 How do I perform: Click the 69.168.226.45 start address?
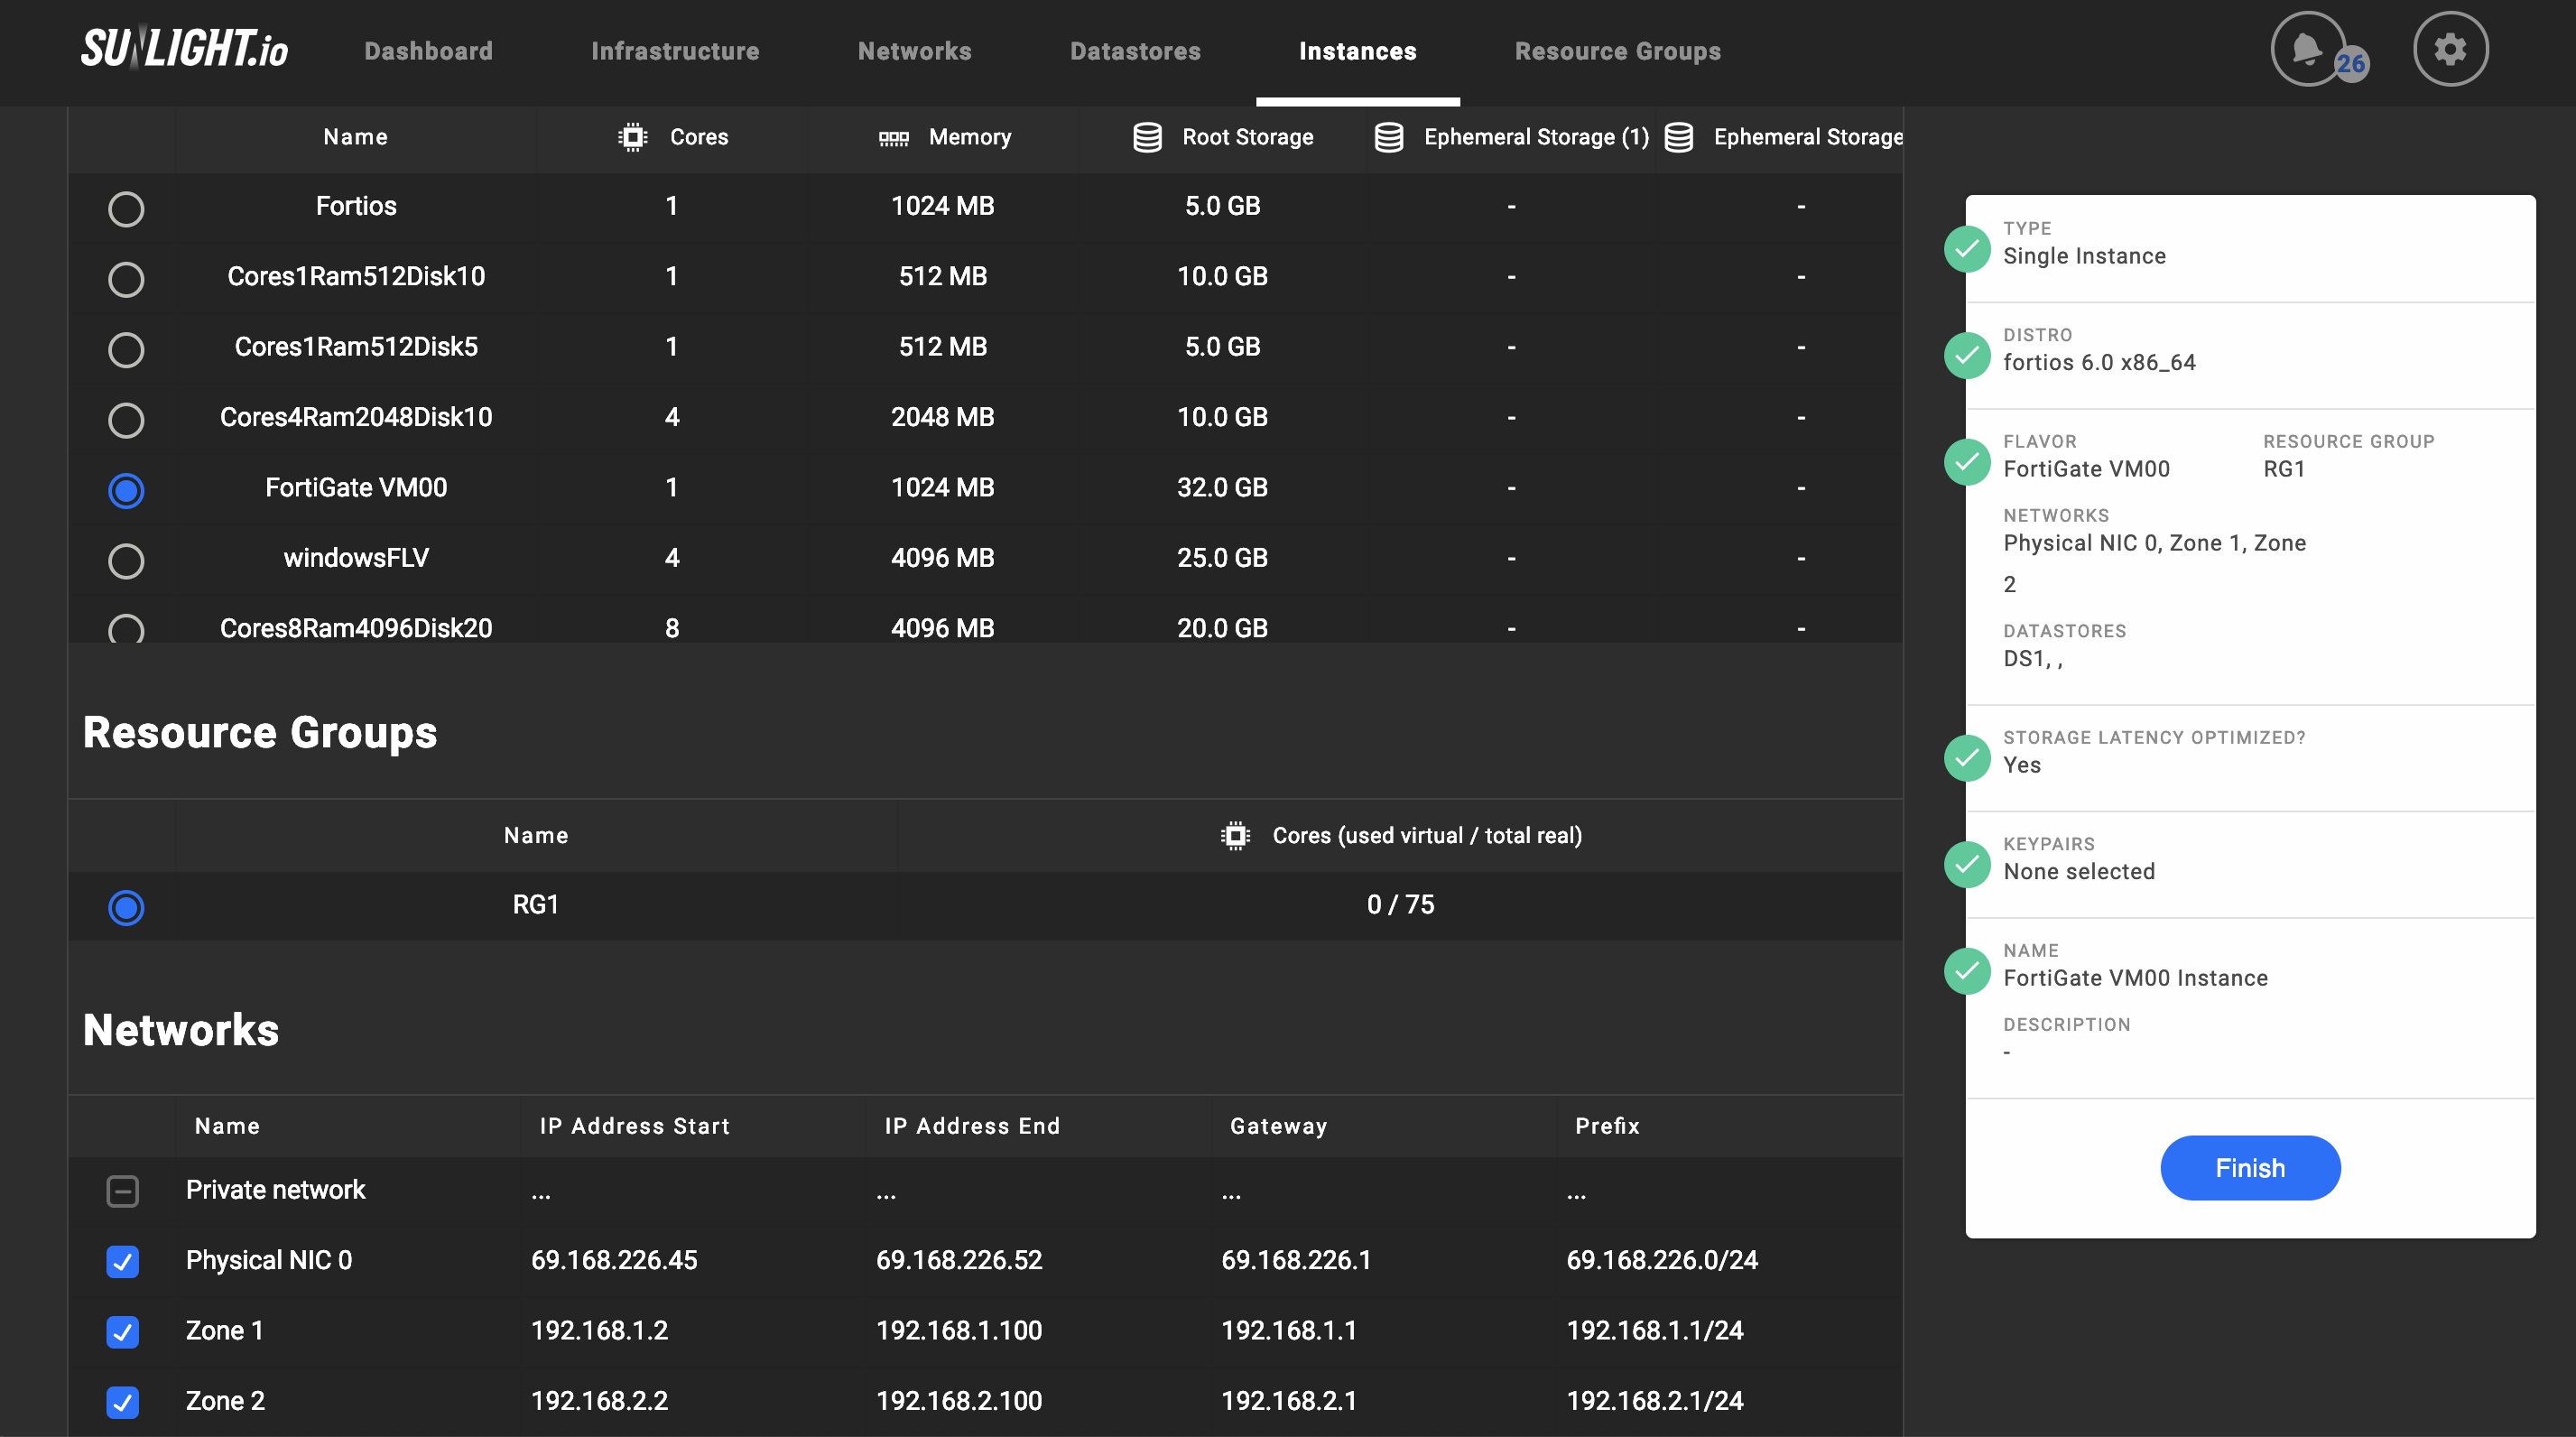click(614, 1260)
